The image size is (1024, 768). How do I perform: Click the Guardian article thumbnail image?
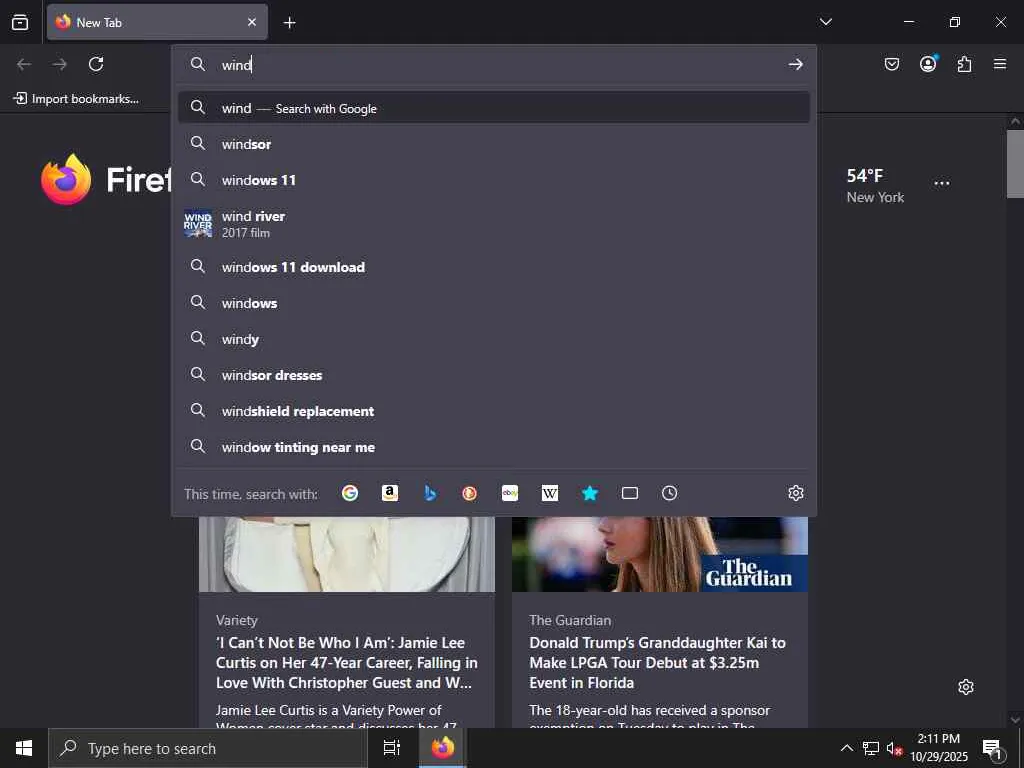(660, 554)
